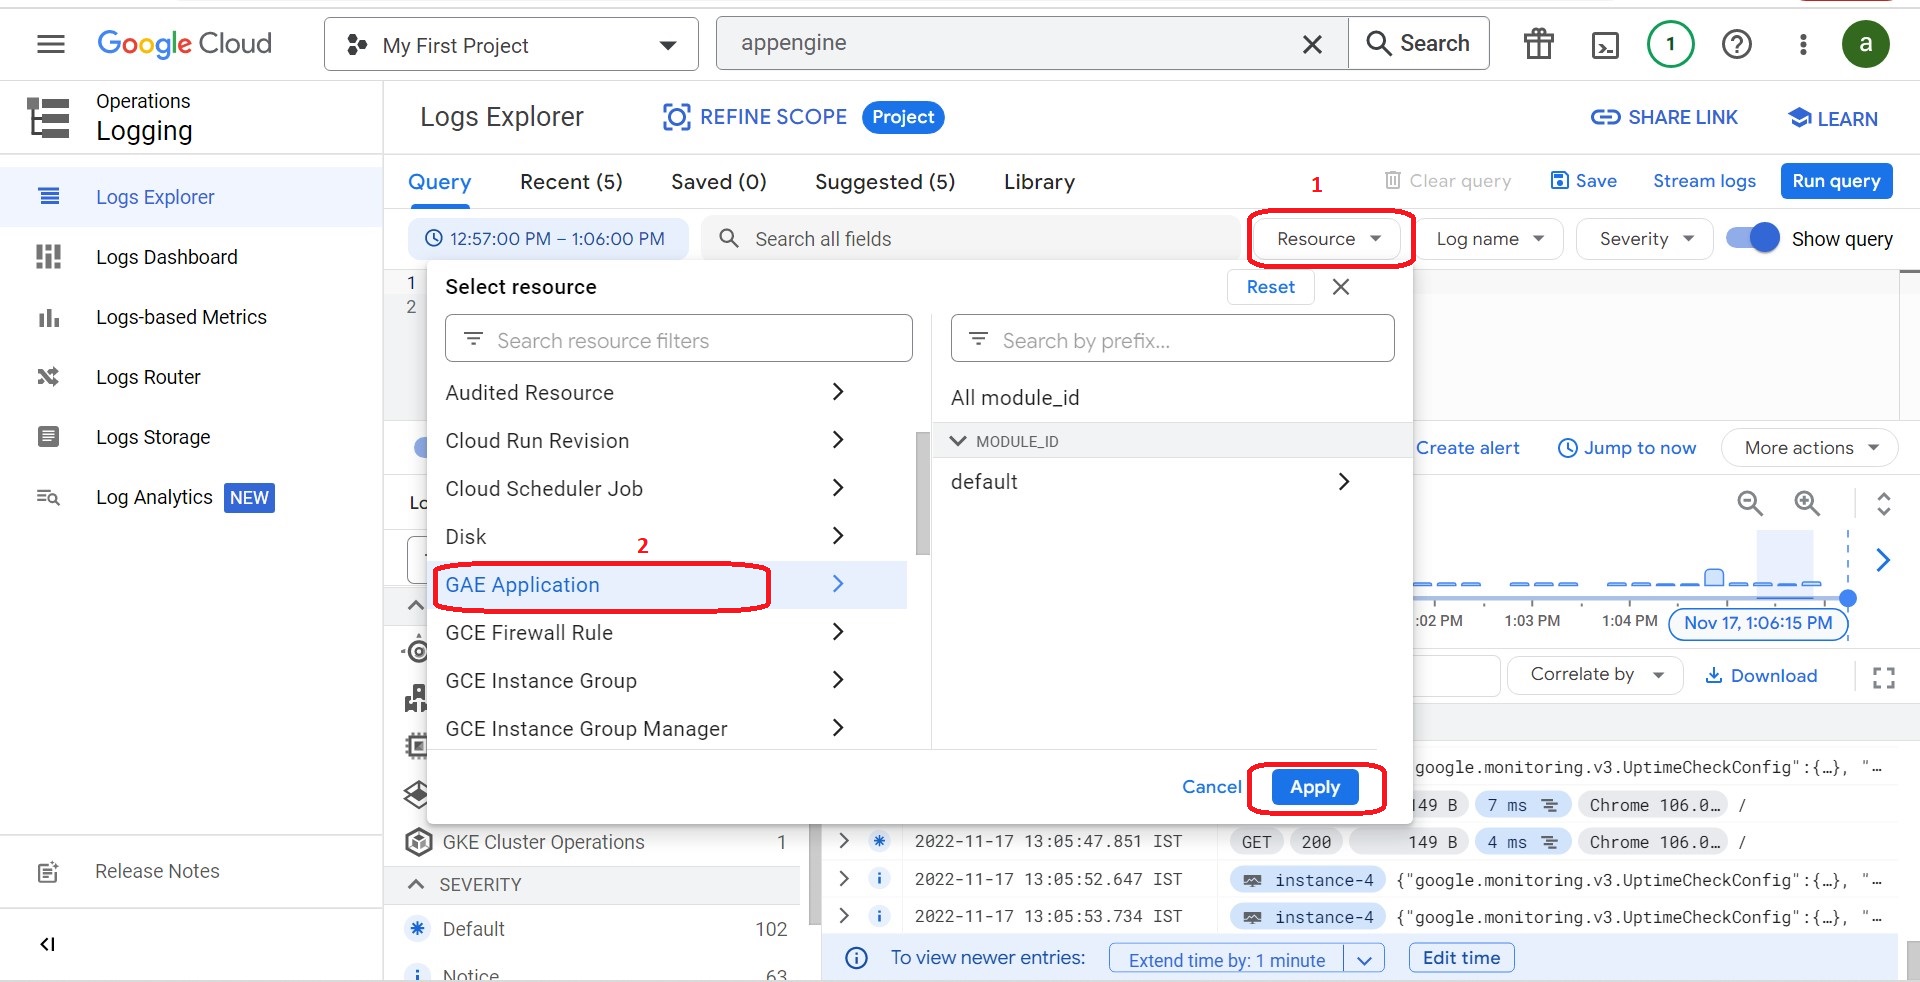Open the free trial gift offers
The width and height of the screenshot is (1920, 982).
click(x=1537, y=44)
